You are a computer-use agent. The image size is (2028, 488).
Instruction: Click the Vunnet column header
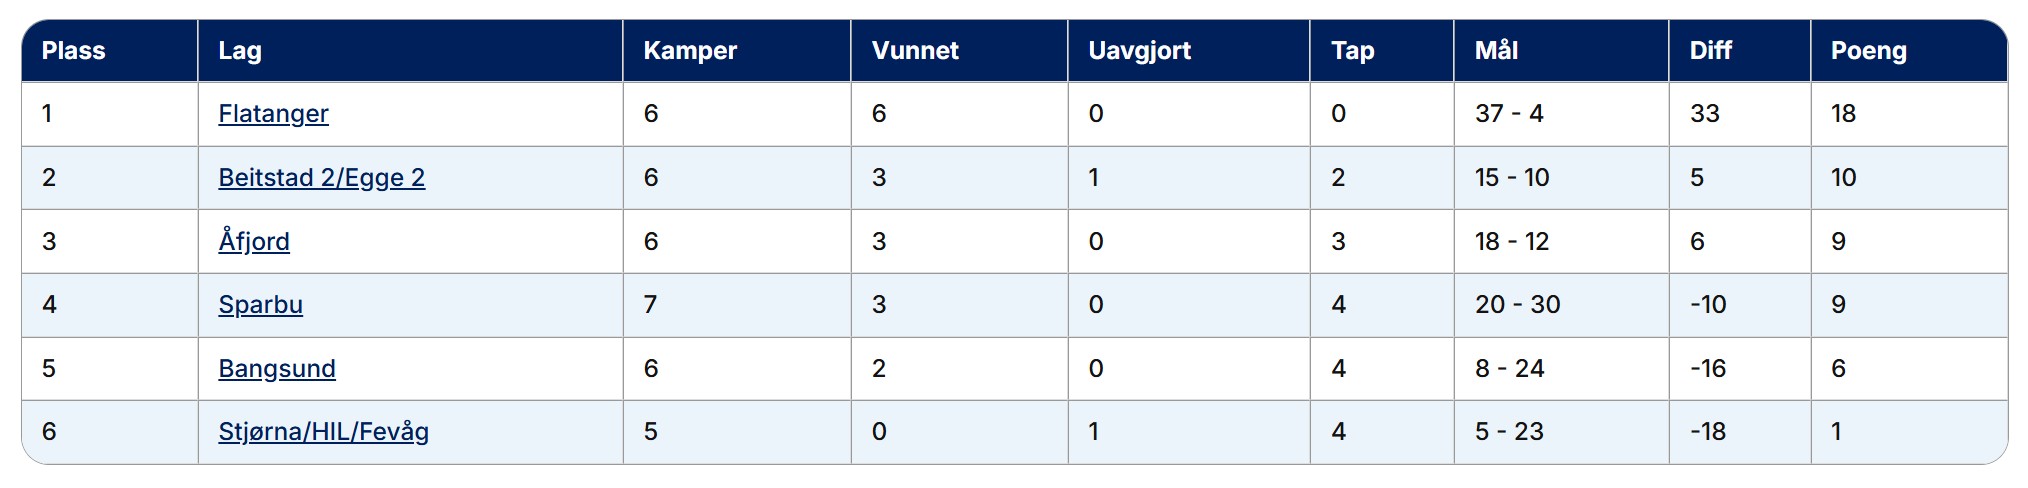click(915, 51)
